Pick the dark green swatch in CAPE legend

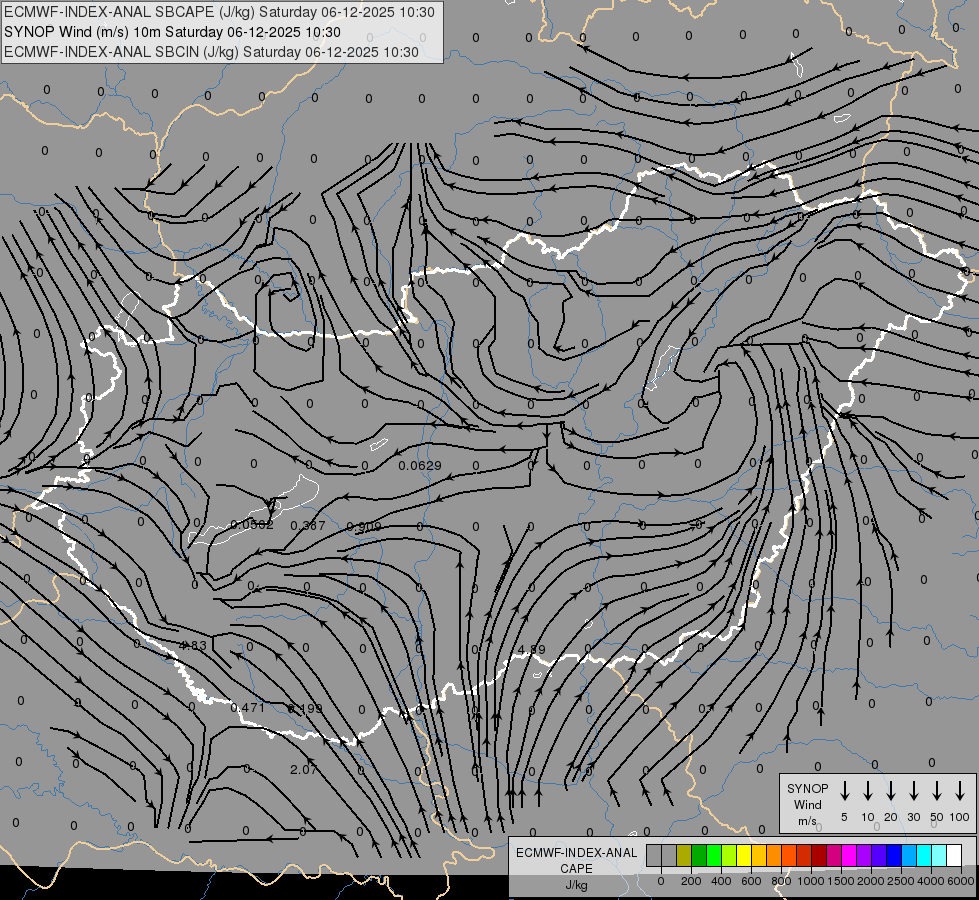tap(699, 855)
